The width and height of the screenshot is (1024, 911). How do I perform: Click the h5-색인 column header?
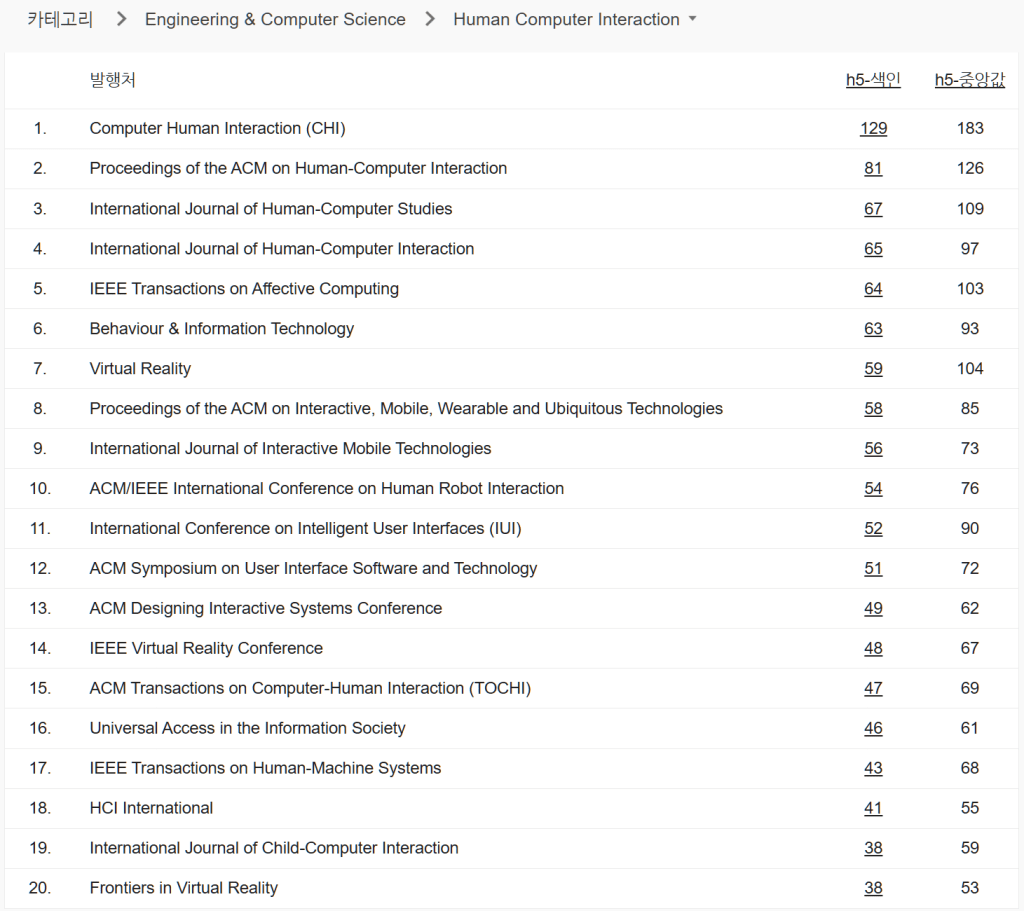tap(873, 81)
